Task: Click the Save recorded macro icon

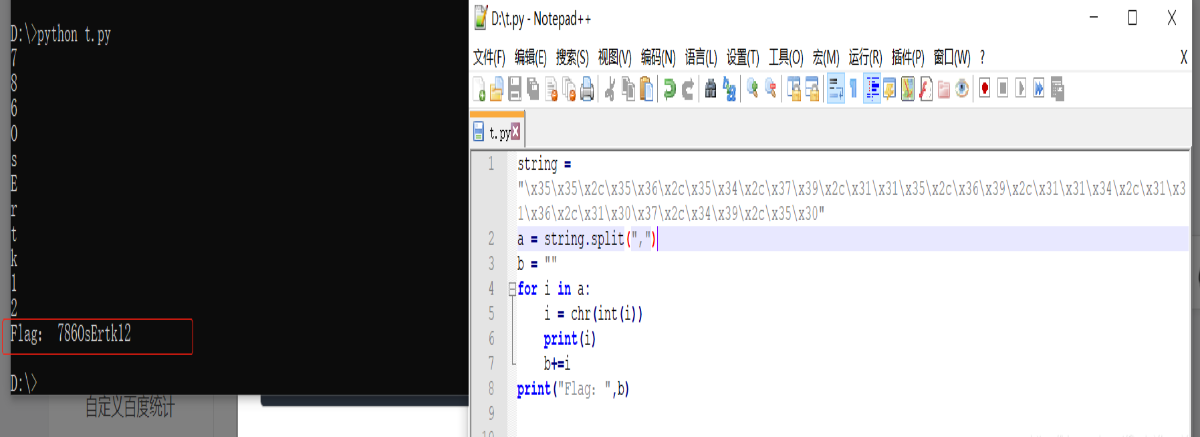Action: pyautogui.click(x=1057, y=89)
